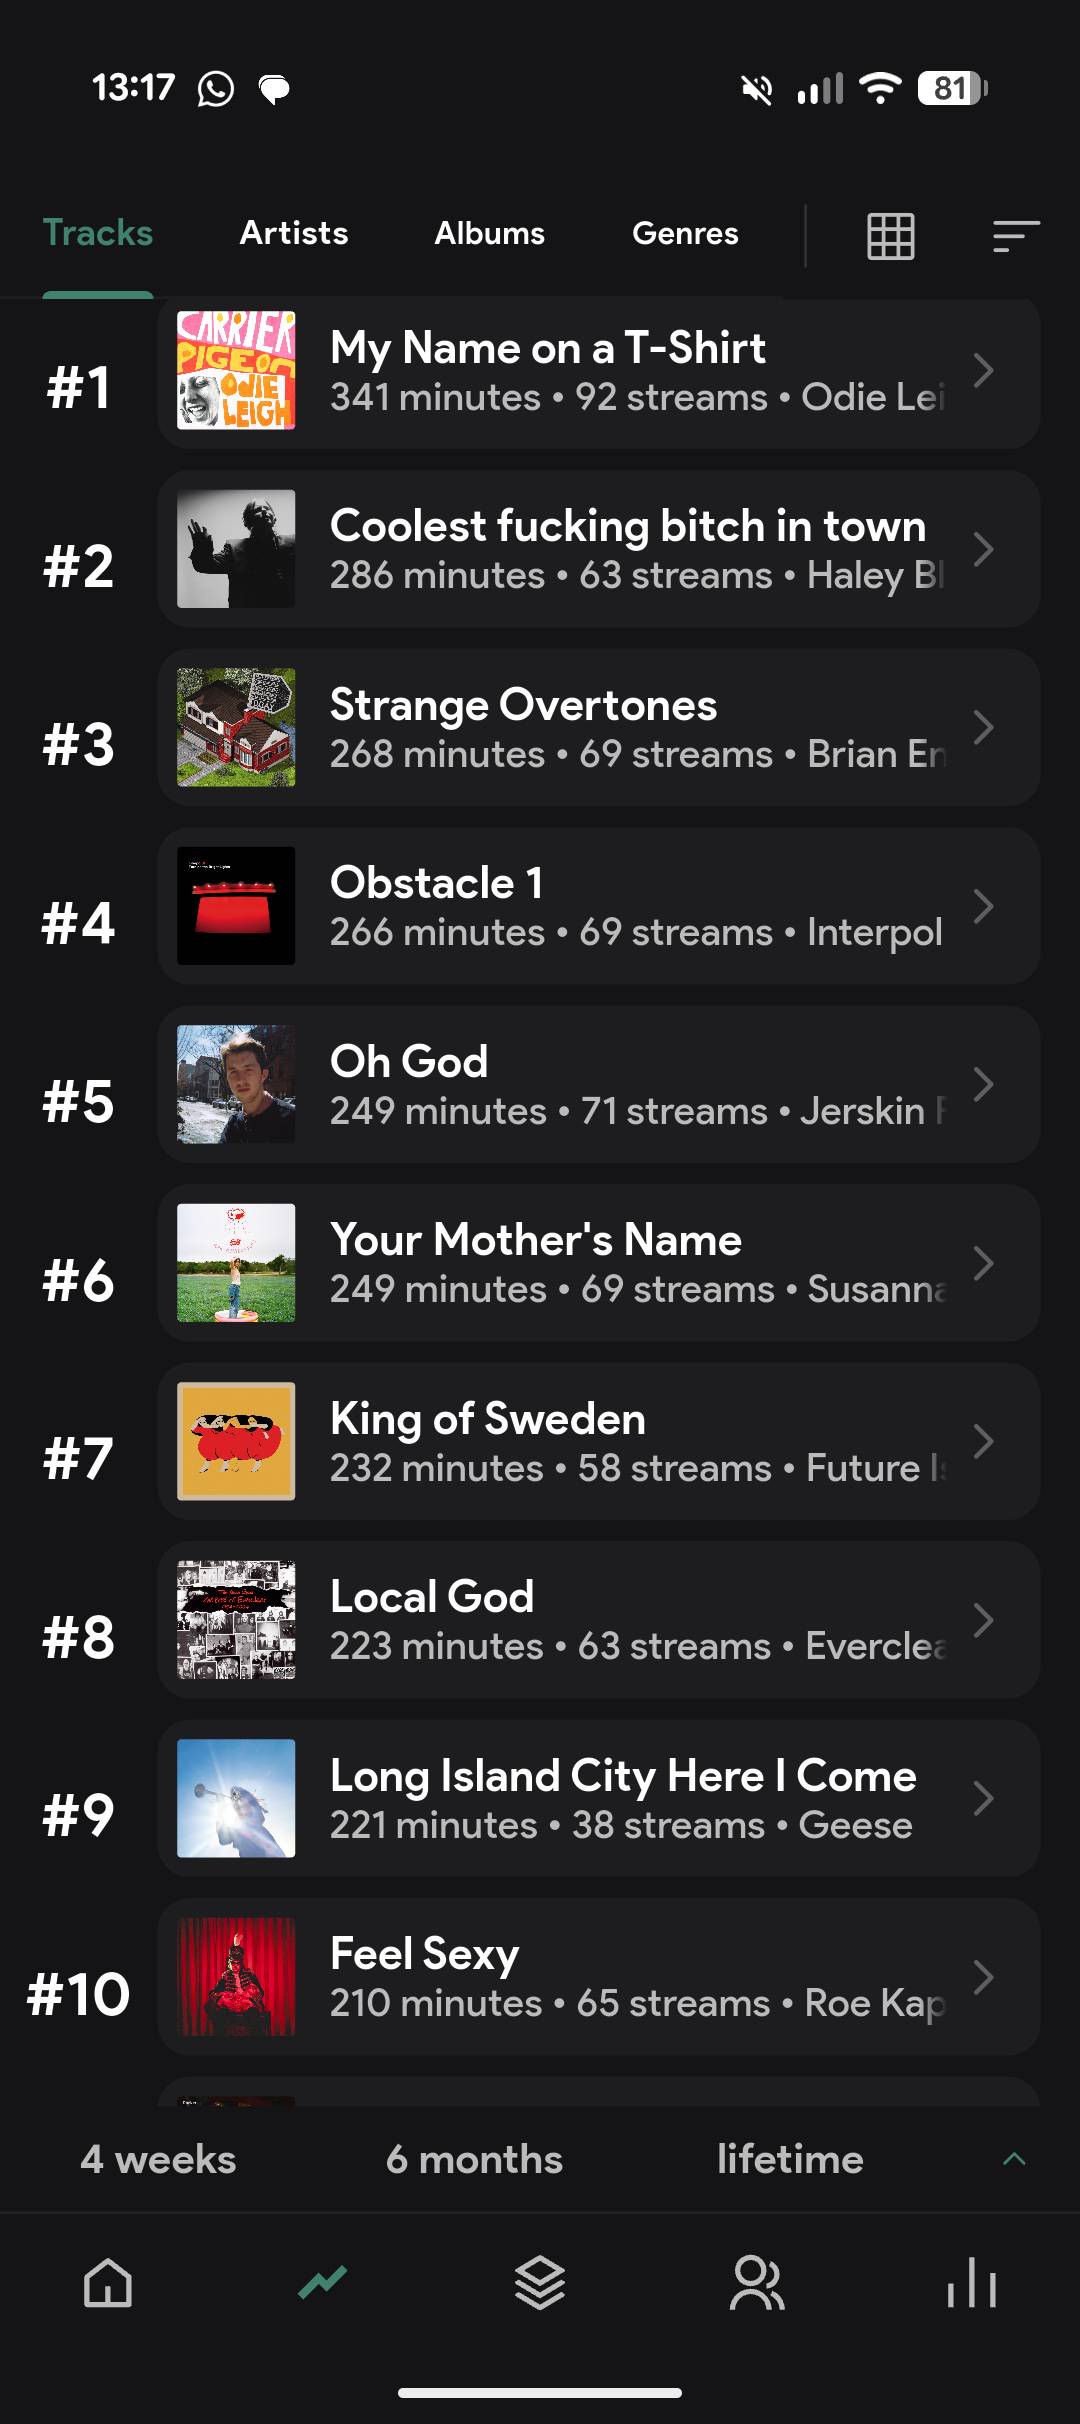Select the trending stats chart icon

point(323,2282)
